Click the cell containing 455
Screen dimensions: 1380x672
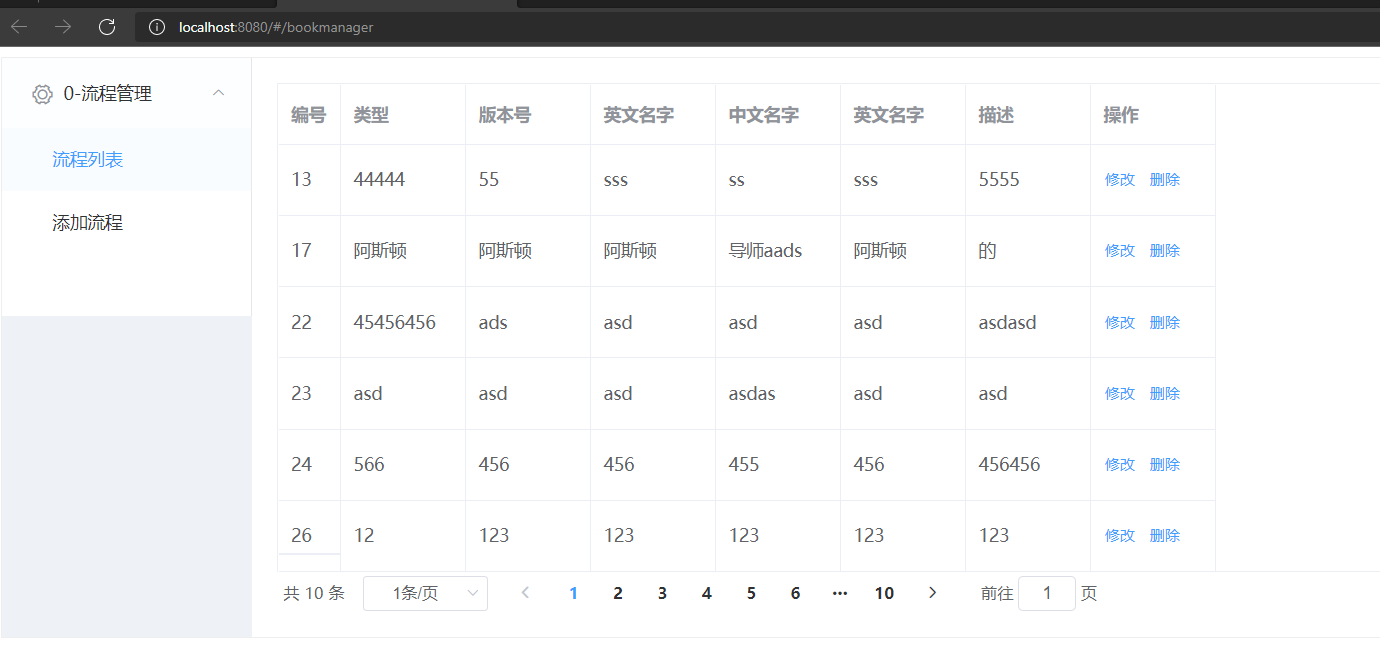tap(778, 465)
